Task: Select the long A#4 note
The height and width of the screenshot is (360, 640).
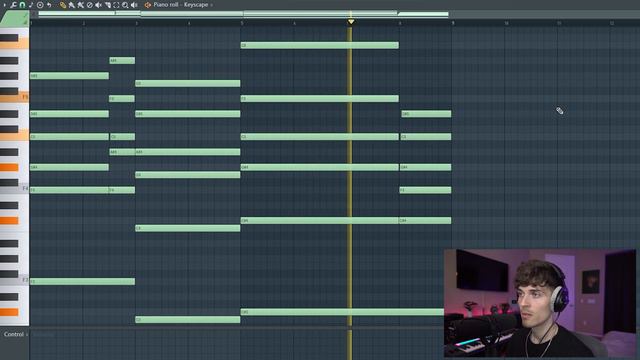Action: click(188, 152)
